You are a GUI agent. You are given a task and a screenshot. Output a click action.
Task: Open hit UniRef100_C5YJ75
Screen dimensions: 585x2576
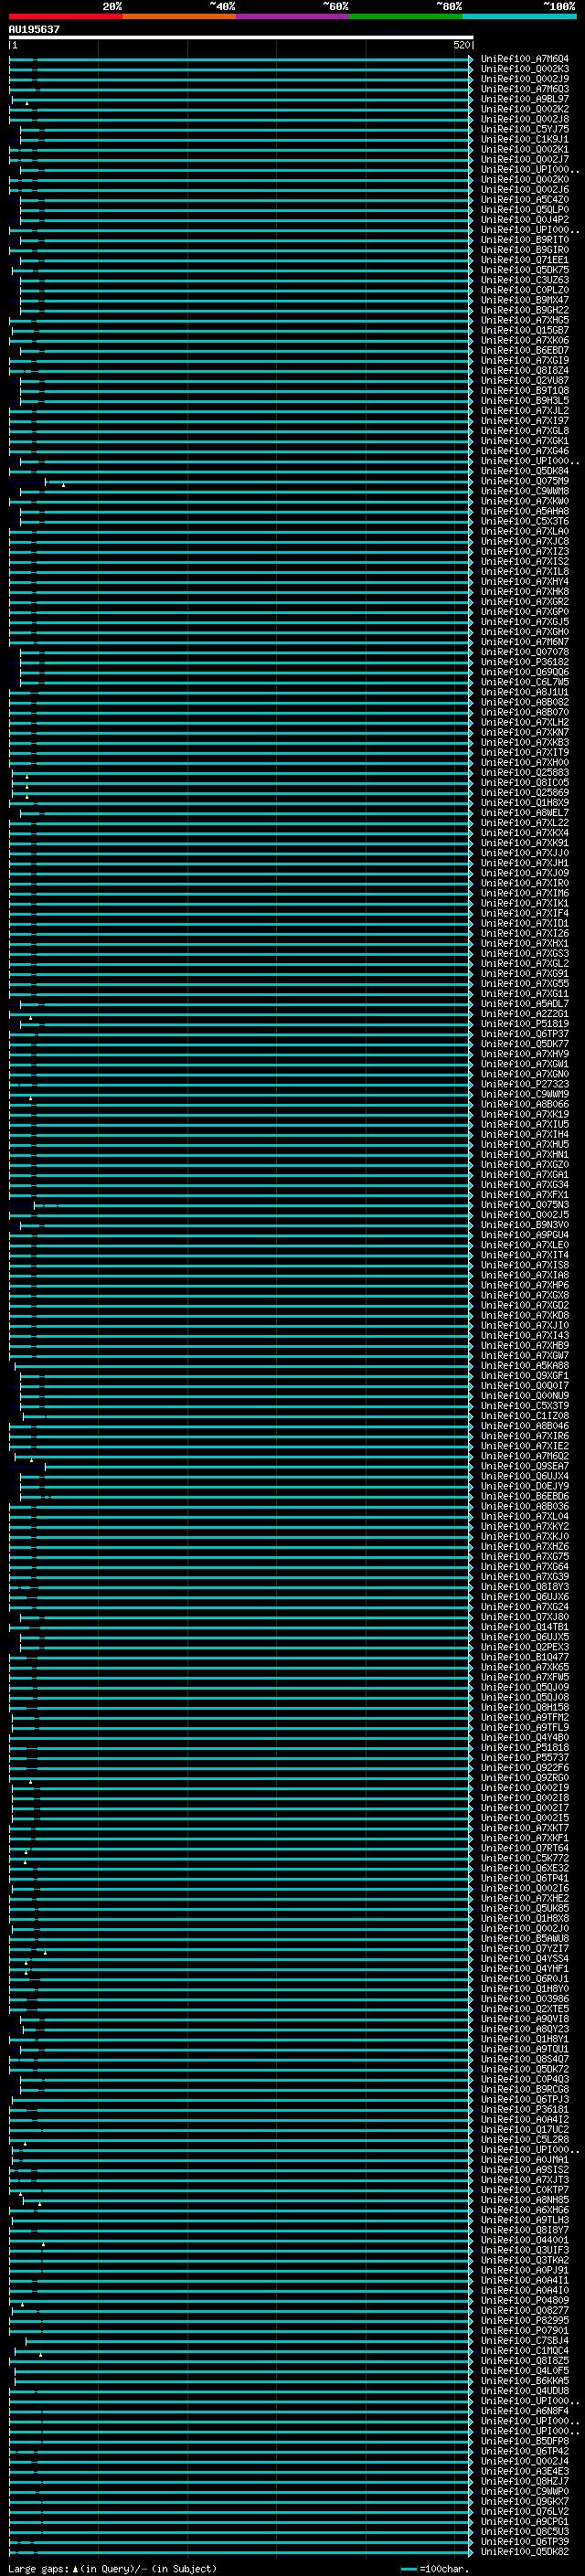525,129
